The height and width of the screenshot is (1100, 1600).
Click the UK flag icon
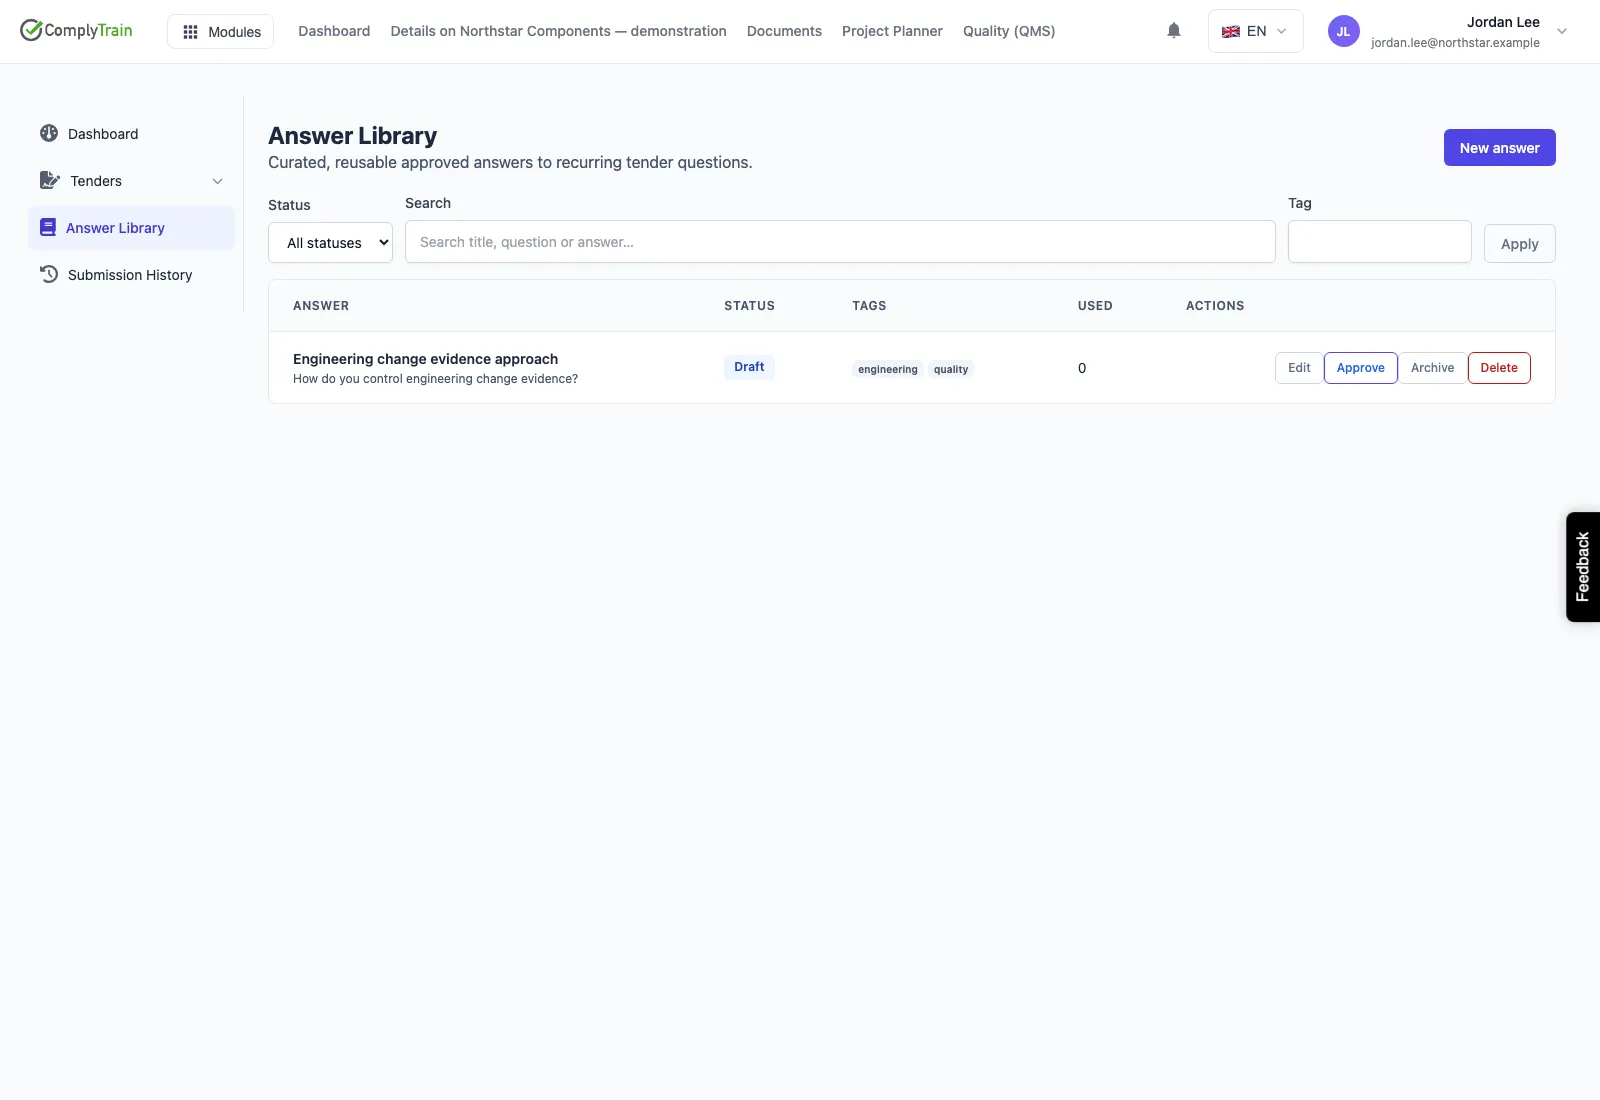tap(1231, 31)
